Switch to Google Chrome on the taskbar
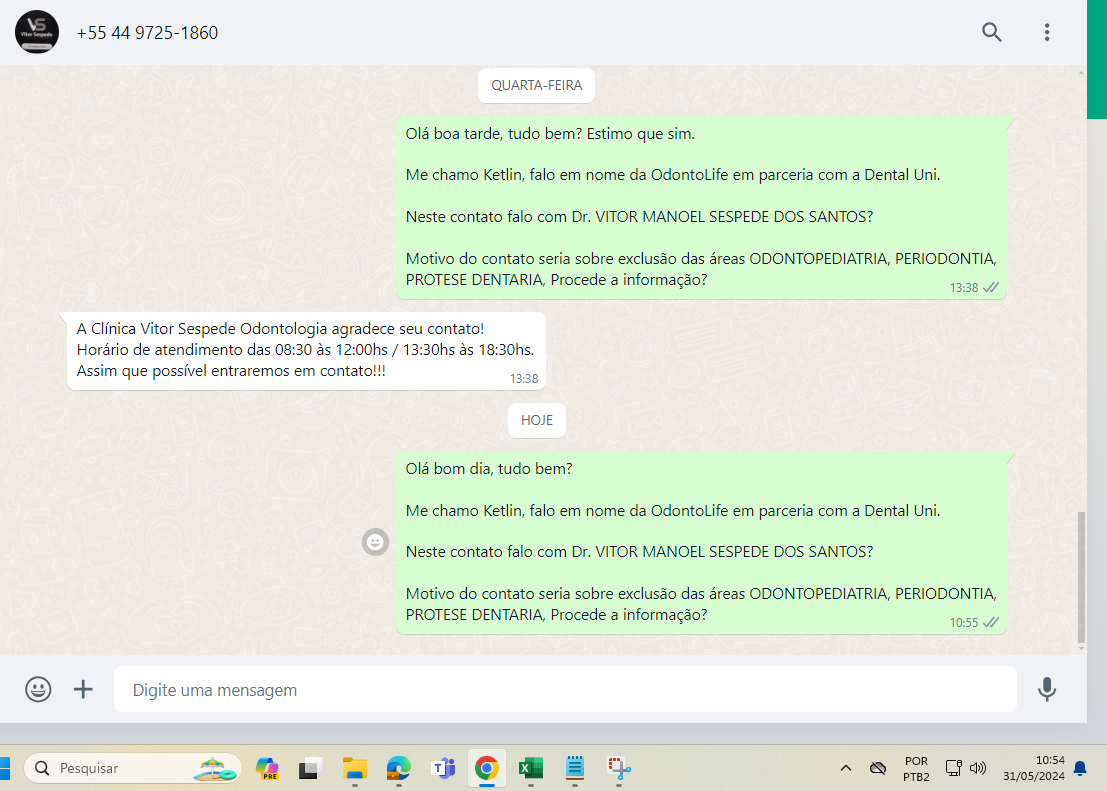Image resolution: width=1107 pixels, height=791 pixels. 486,768
